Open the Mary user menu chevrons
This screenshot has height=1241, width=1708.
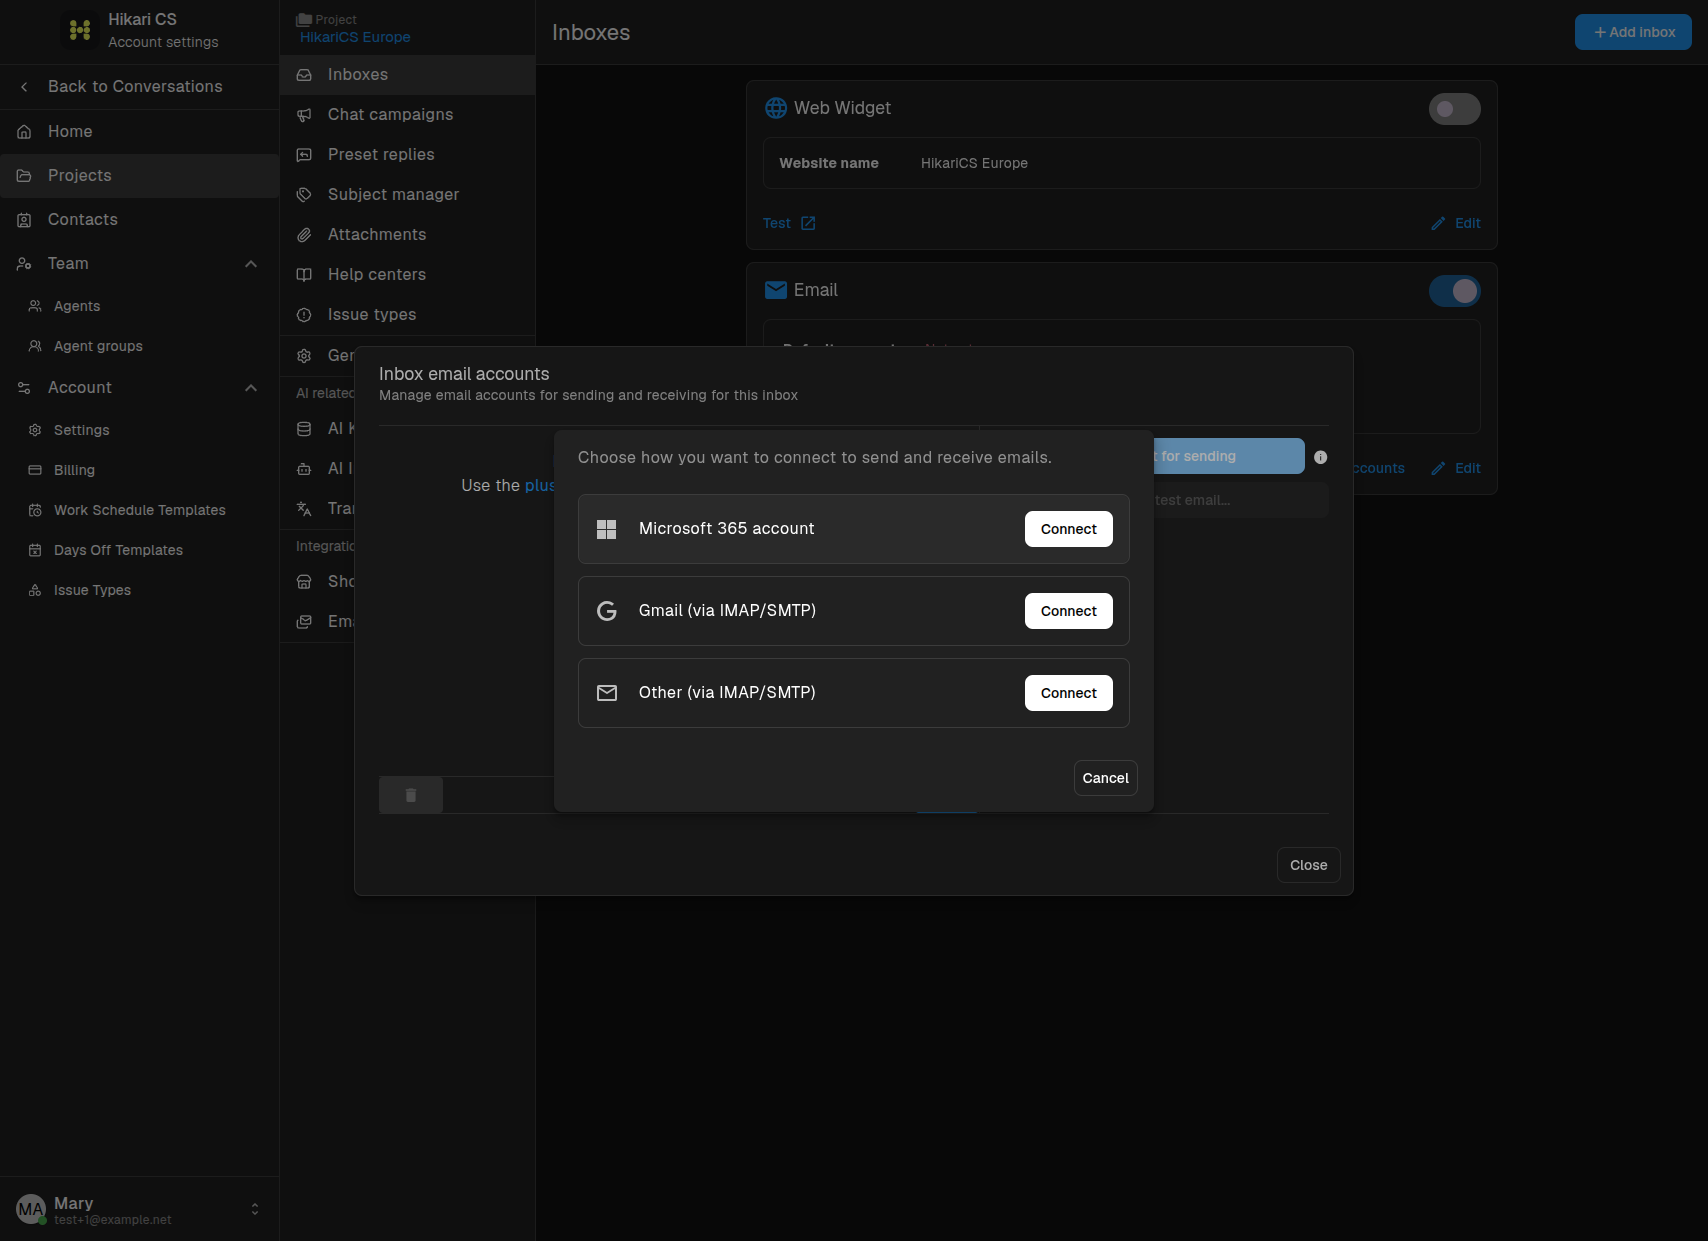[255, 1209]
